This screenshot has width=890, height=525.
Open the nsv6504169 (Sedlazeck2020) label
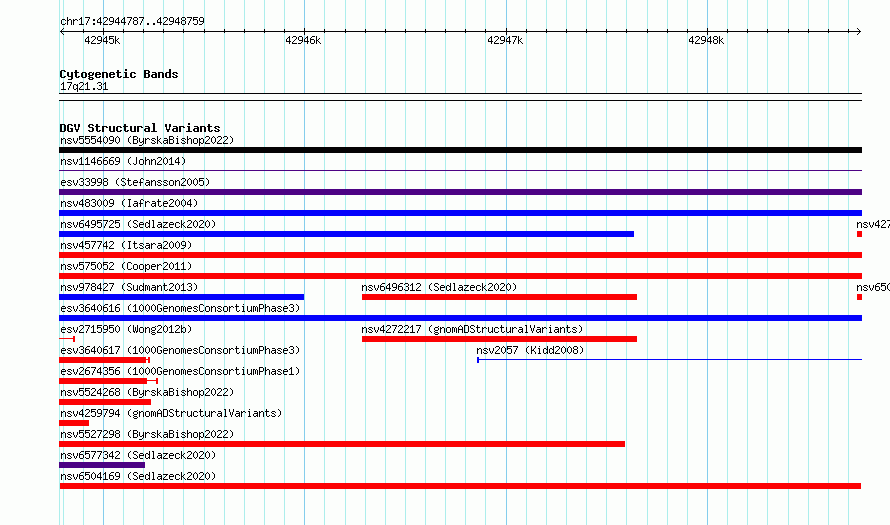click(x=138, y=476)
